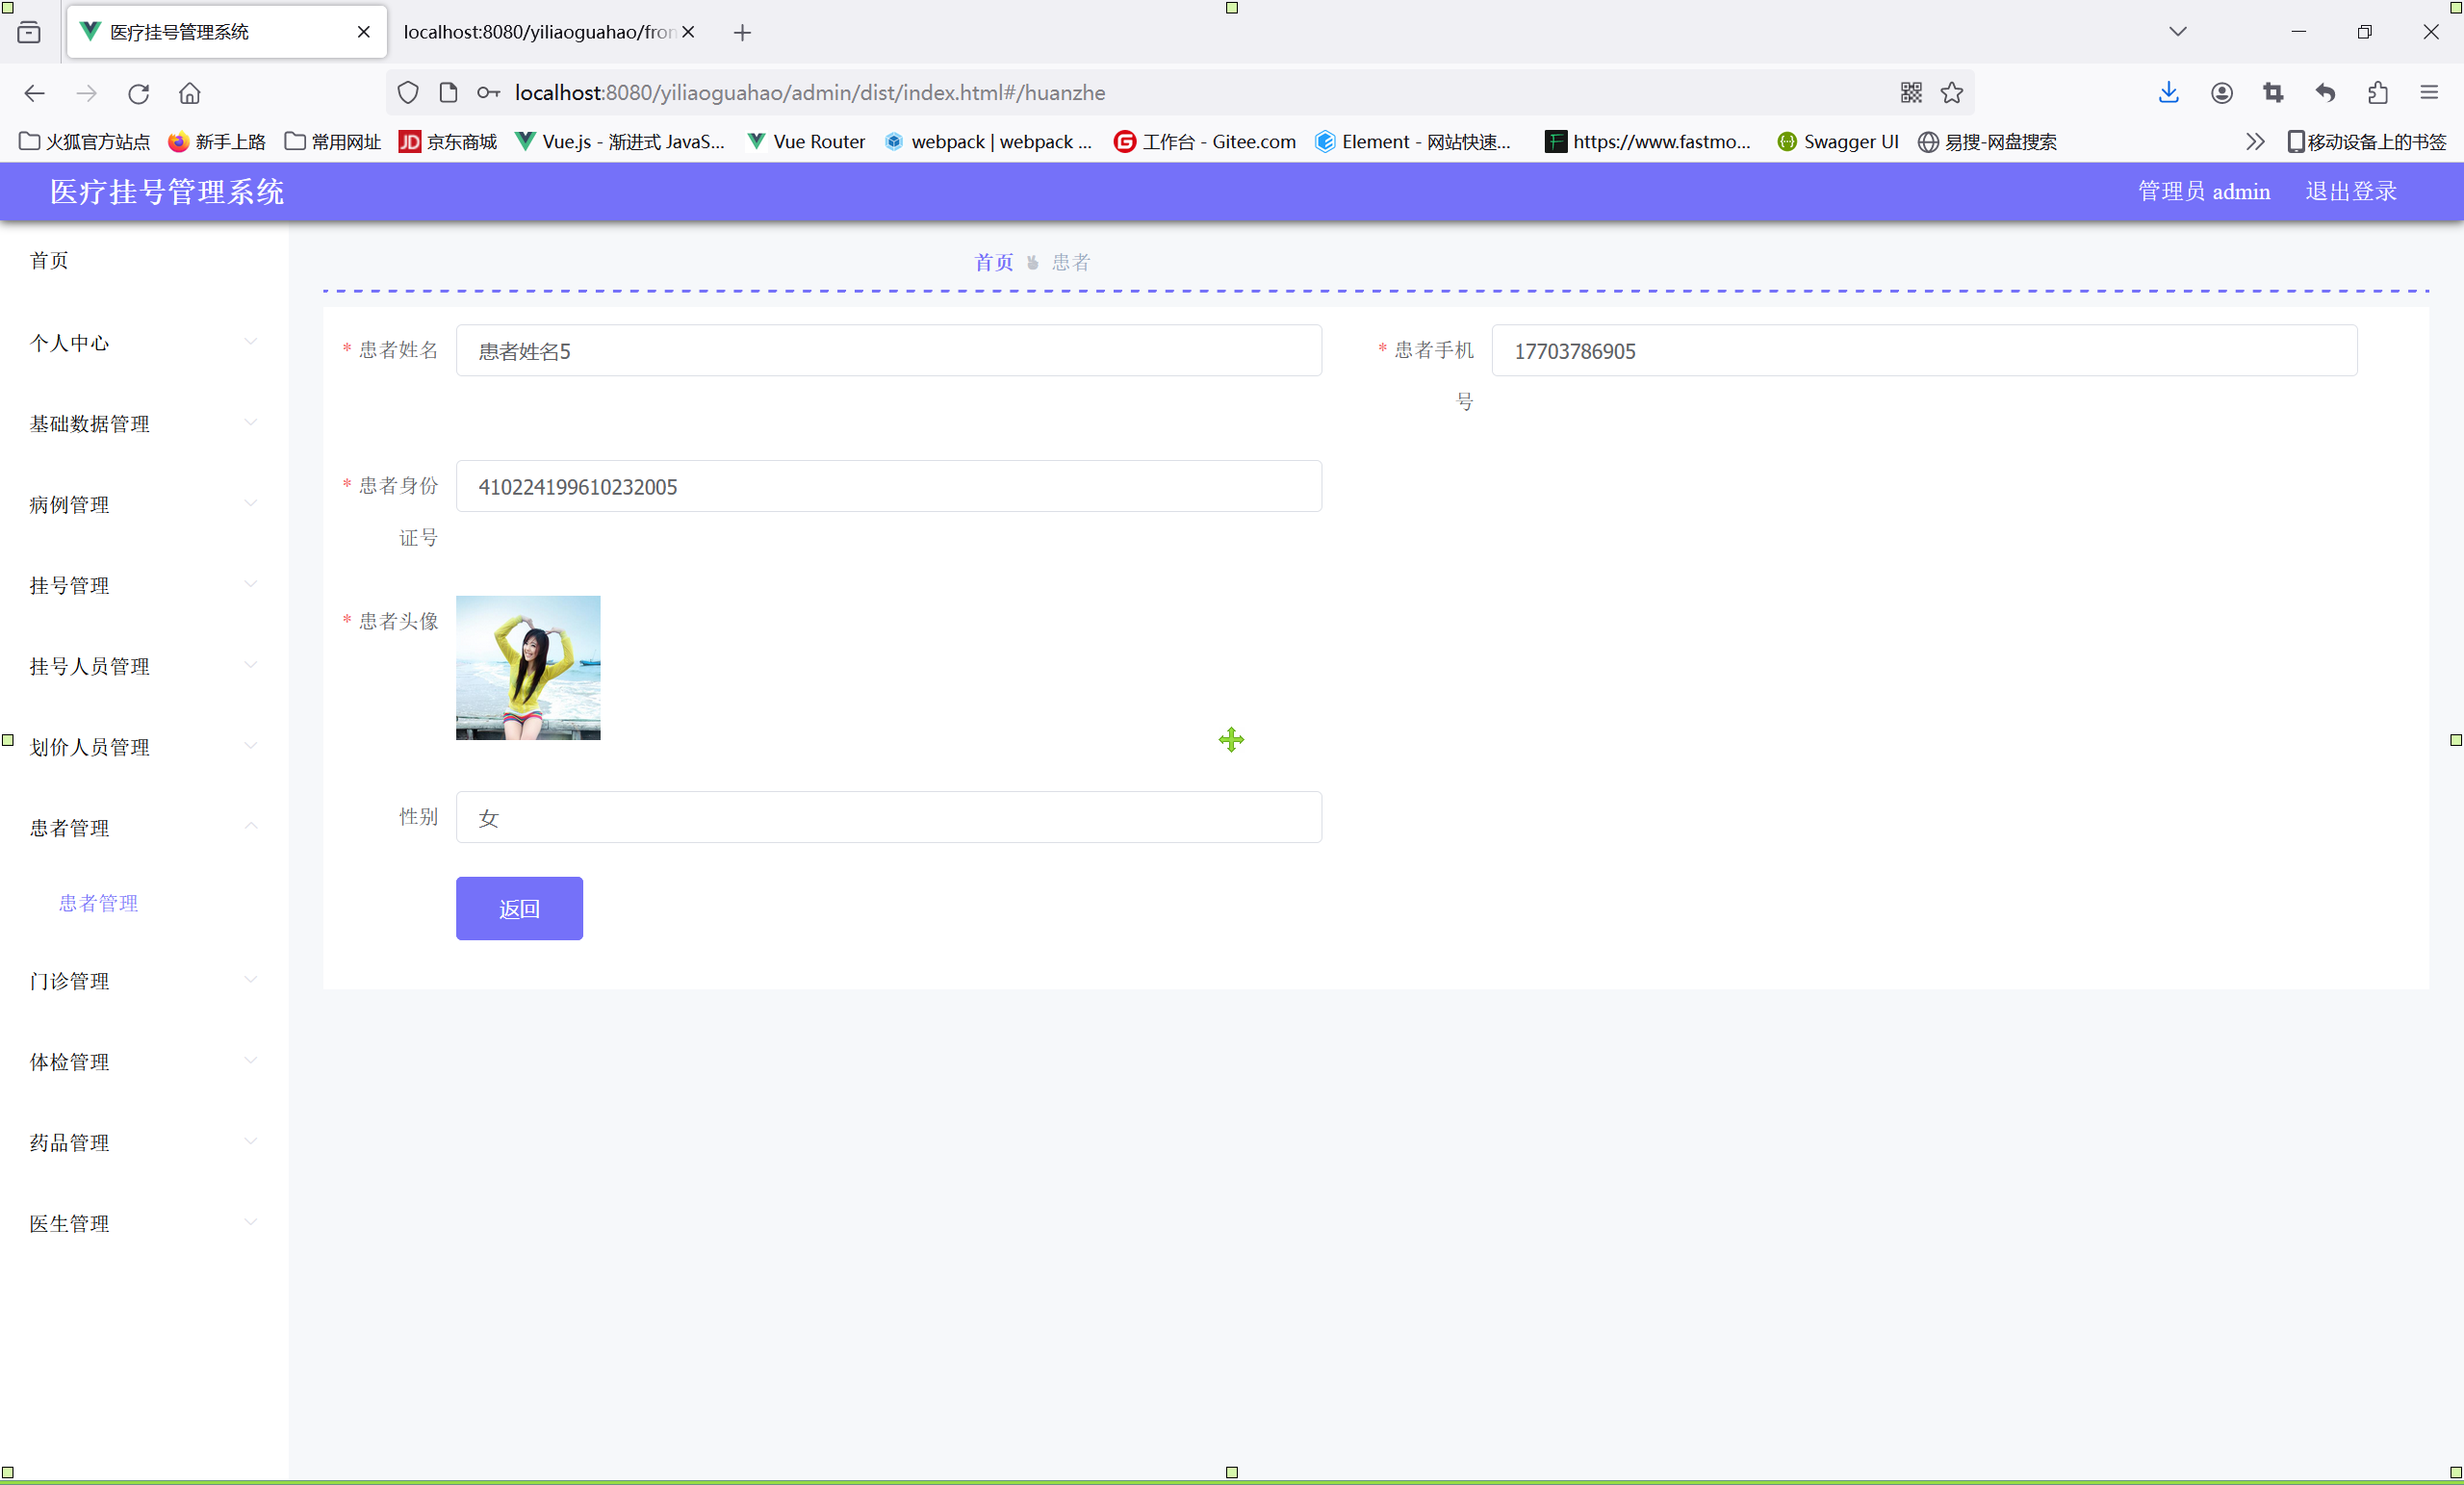Open the hamburger application menu

click(x=2429, y=93)
